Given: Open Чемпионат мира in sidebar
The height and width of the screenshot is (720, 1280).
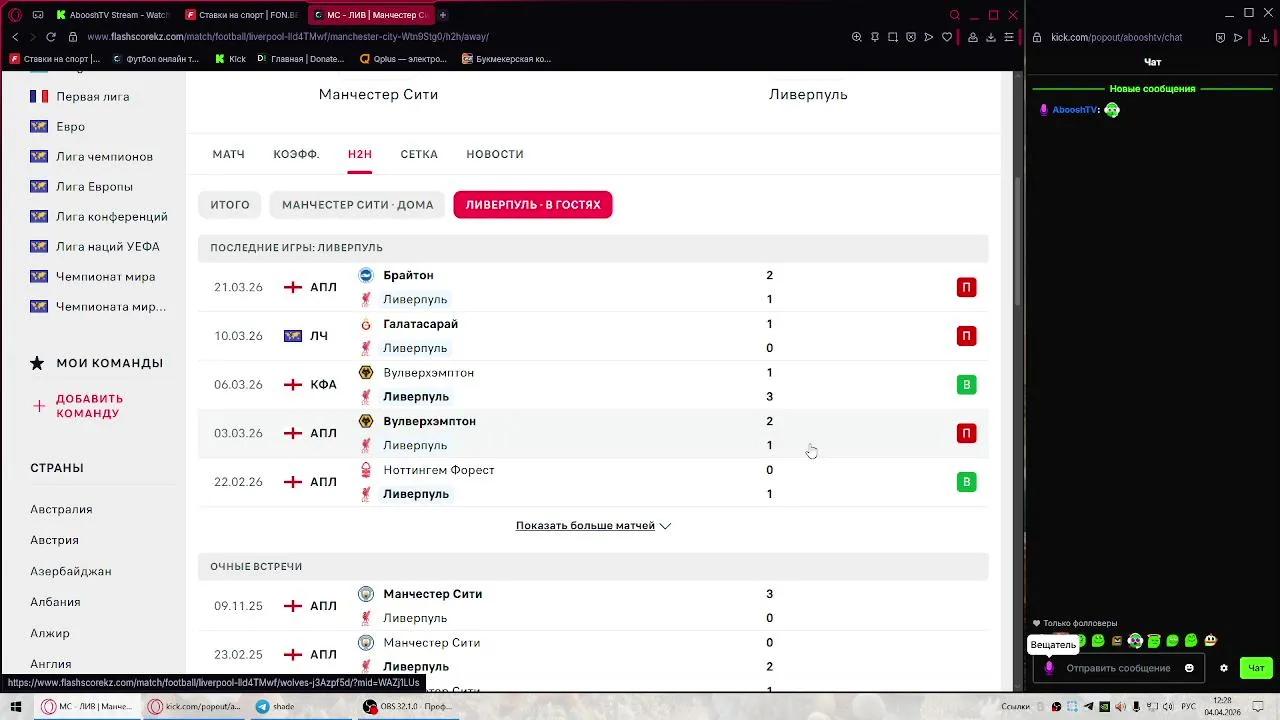Looking at the screenshot, I should tap(105, 277).
